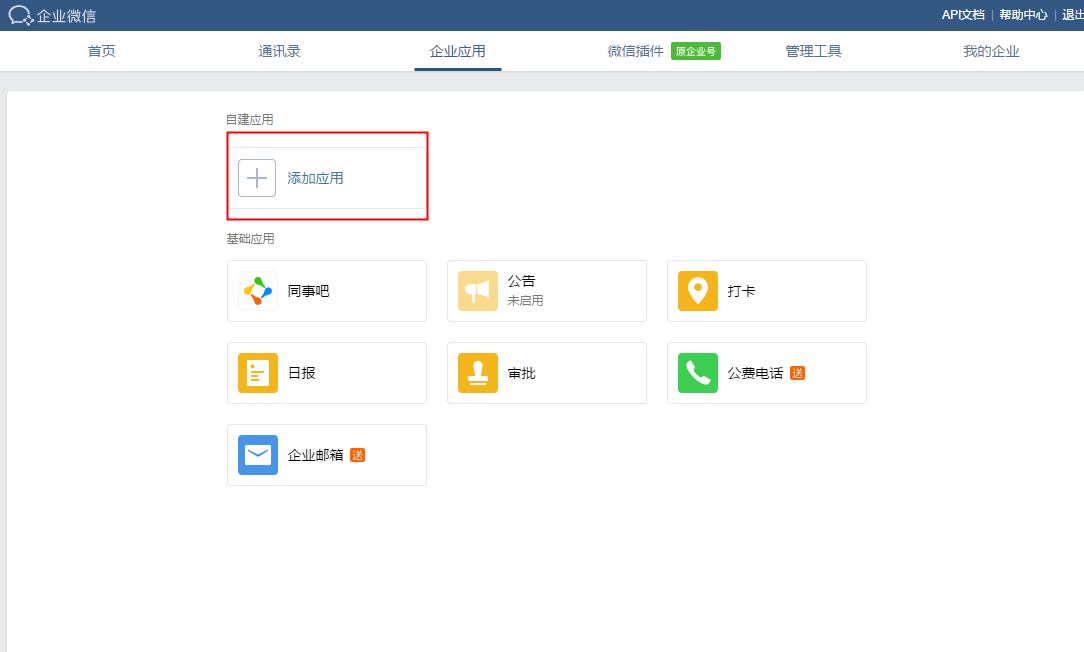Open the colorful 同事吧 app icon

click(257, 291)
